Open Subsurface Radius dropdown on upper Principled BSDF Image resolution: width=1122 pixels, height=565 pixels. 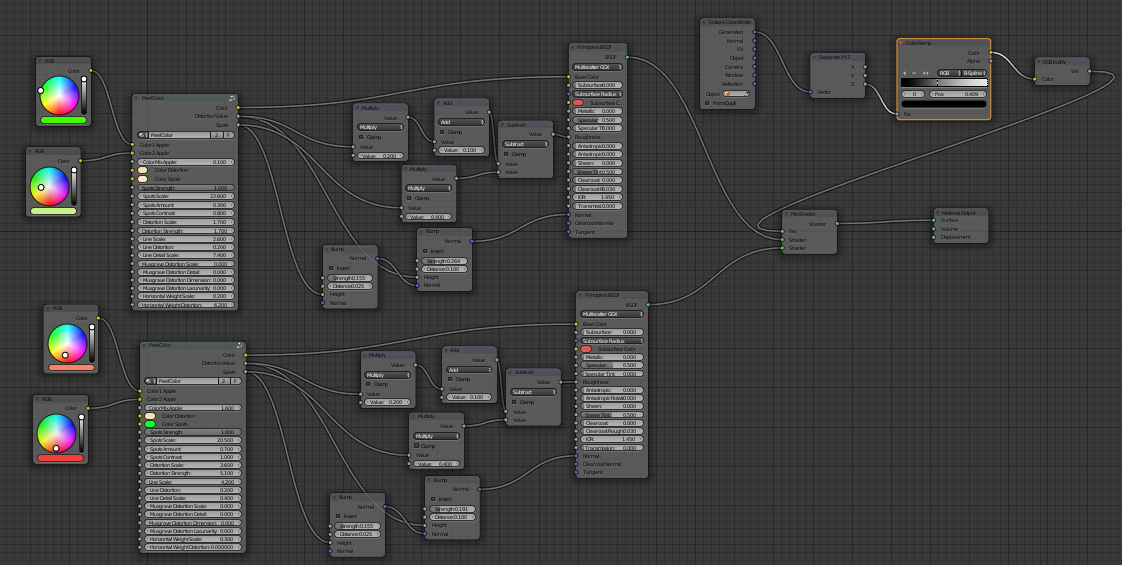(x=597, y=94)
